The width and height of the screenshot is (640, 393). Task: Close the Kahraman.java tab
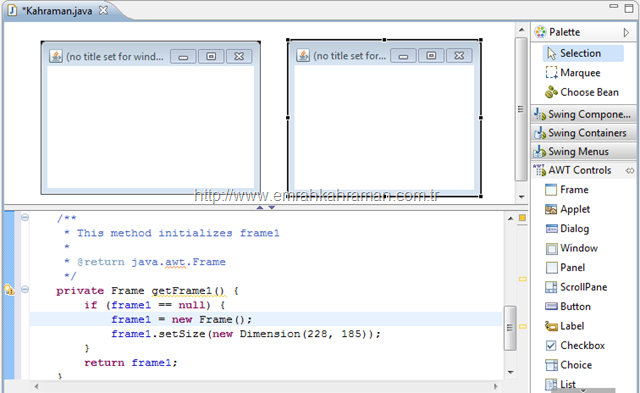click(104, 10)
